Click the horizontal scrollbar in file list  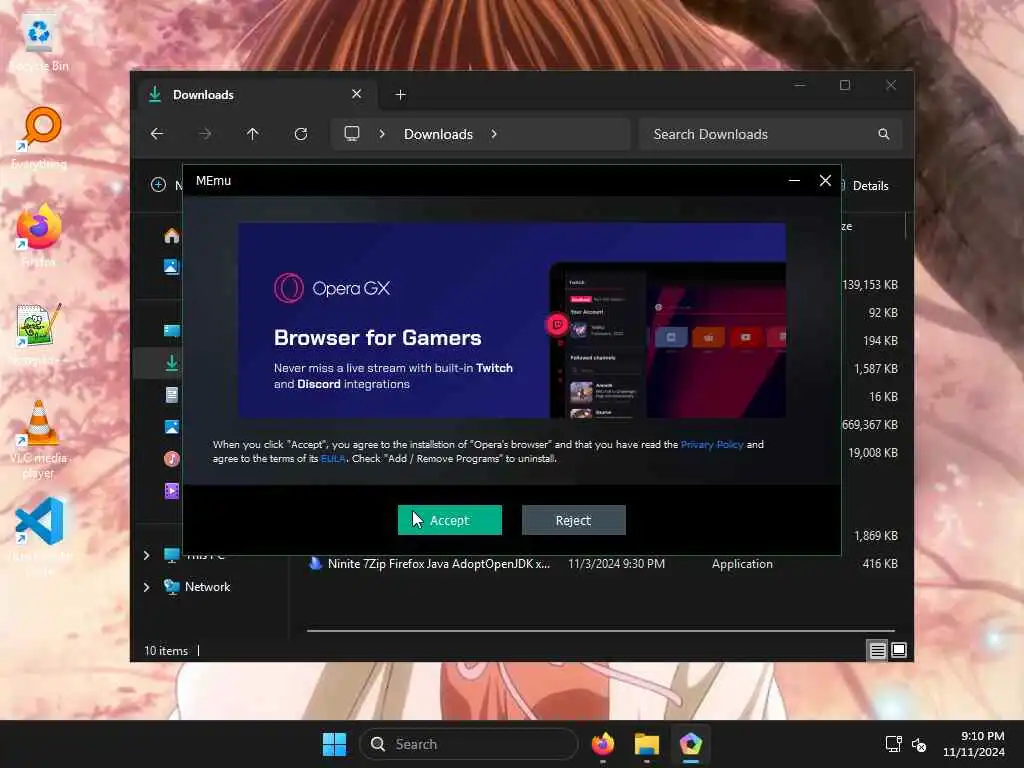coord(601,631)
